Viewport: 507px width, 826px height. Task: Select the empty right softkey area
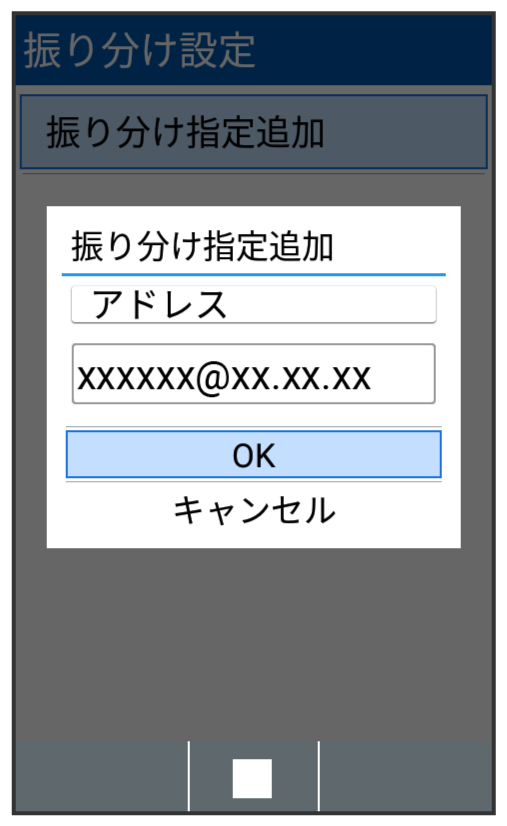pyautogui.click(x=405, y=776)
